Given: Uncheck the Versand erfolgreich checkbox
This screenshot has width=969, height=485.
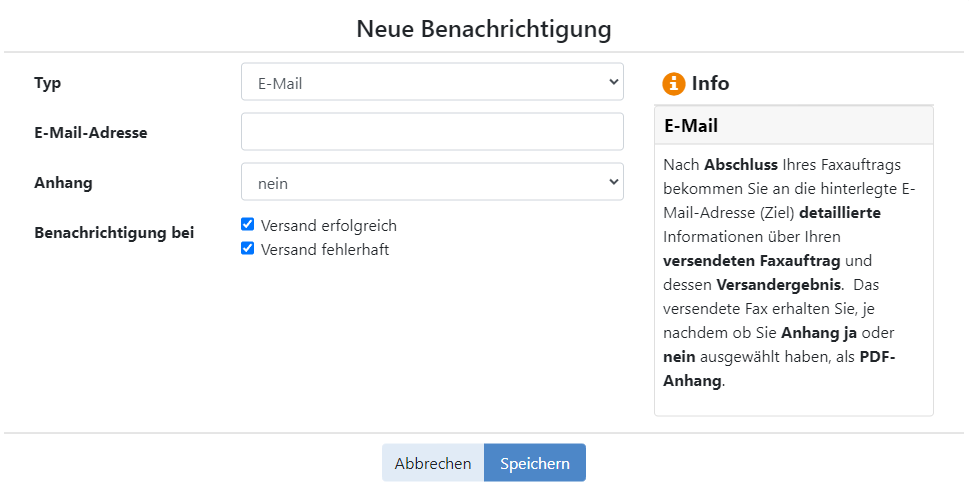Looking at the screenshot, I should click(247, 224).
